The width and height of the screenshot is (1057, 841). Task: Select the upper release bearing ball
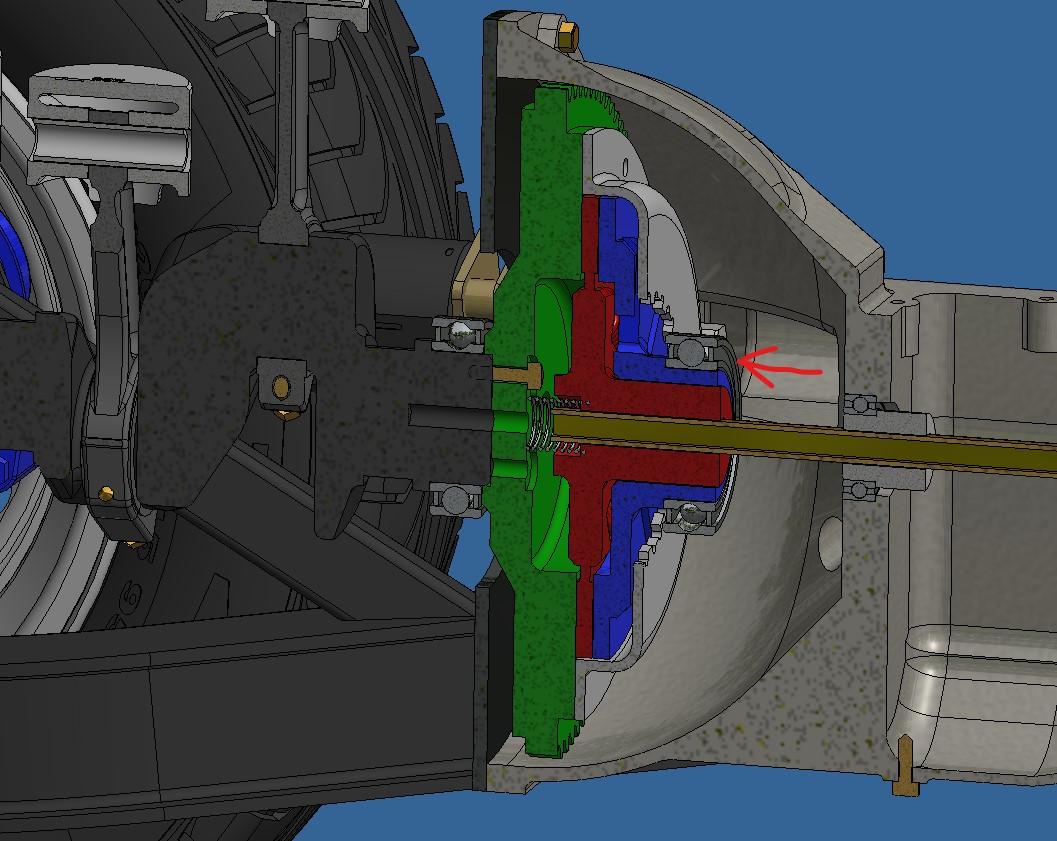click(x=691, y=350)
